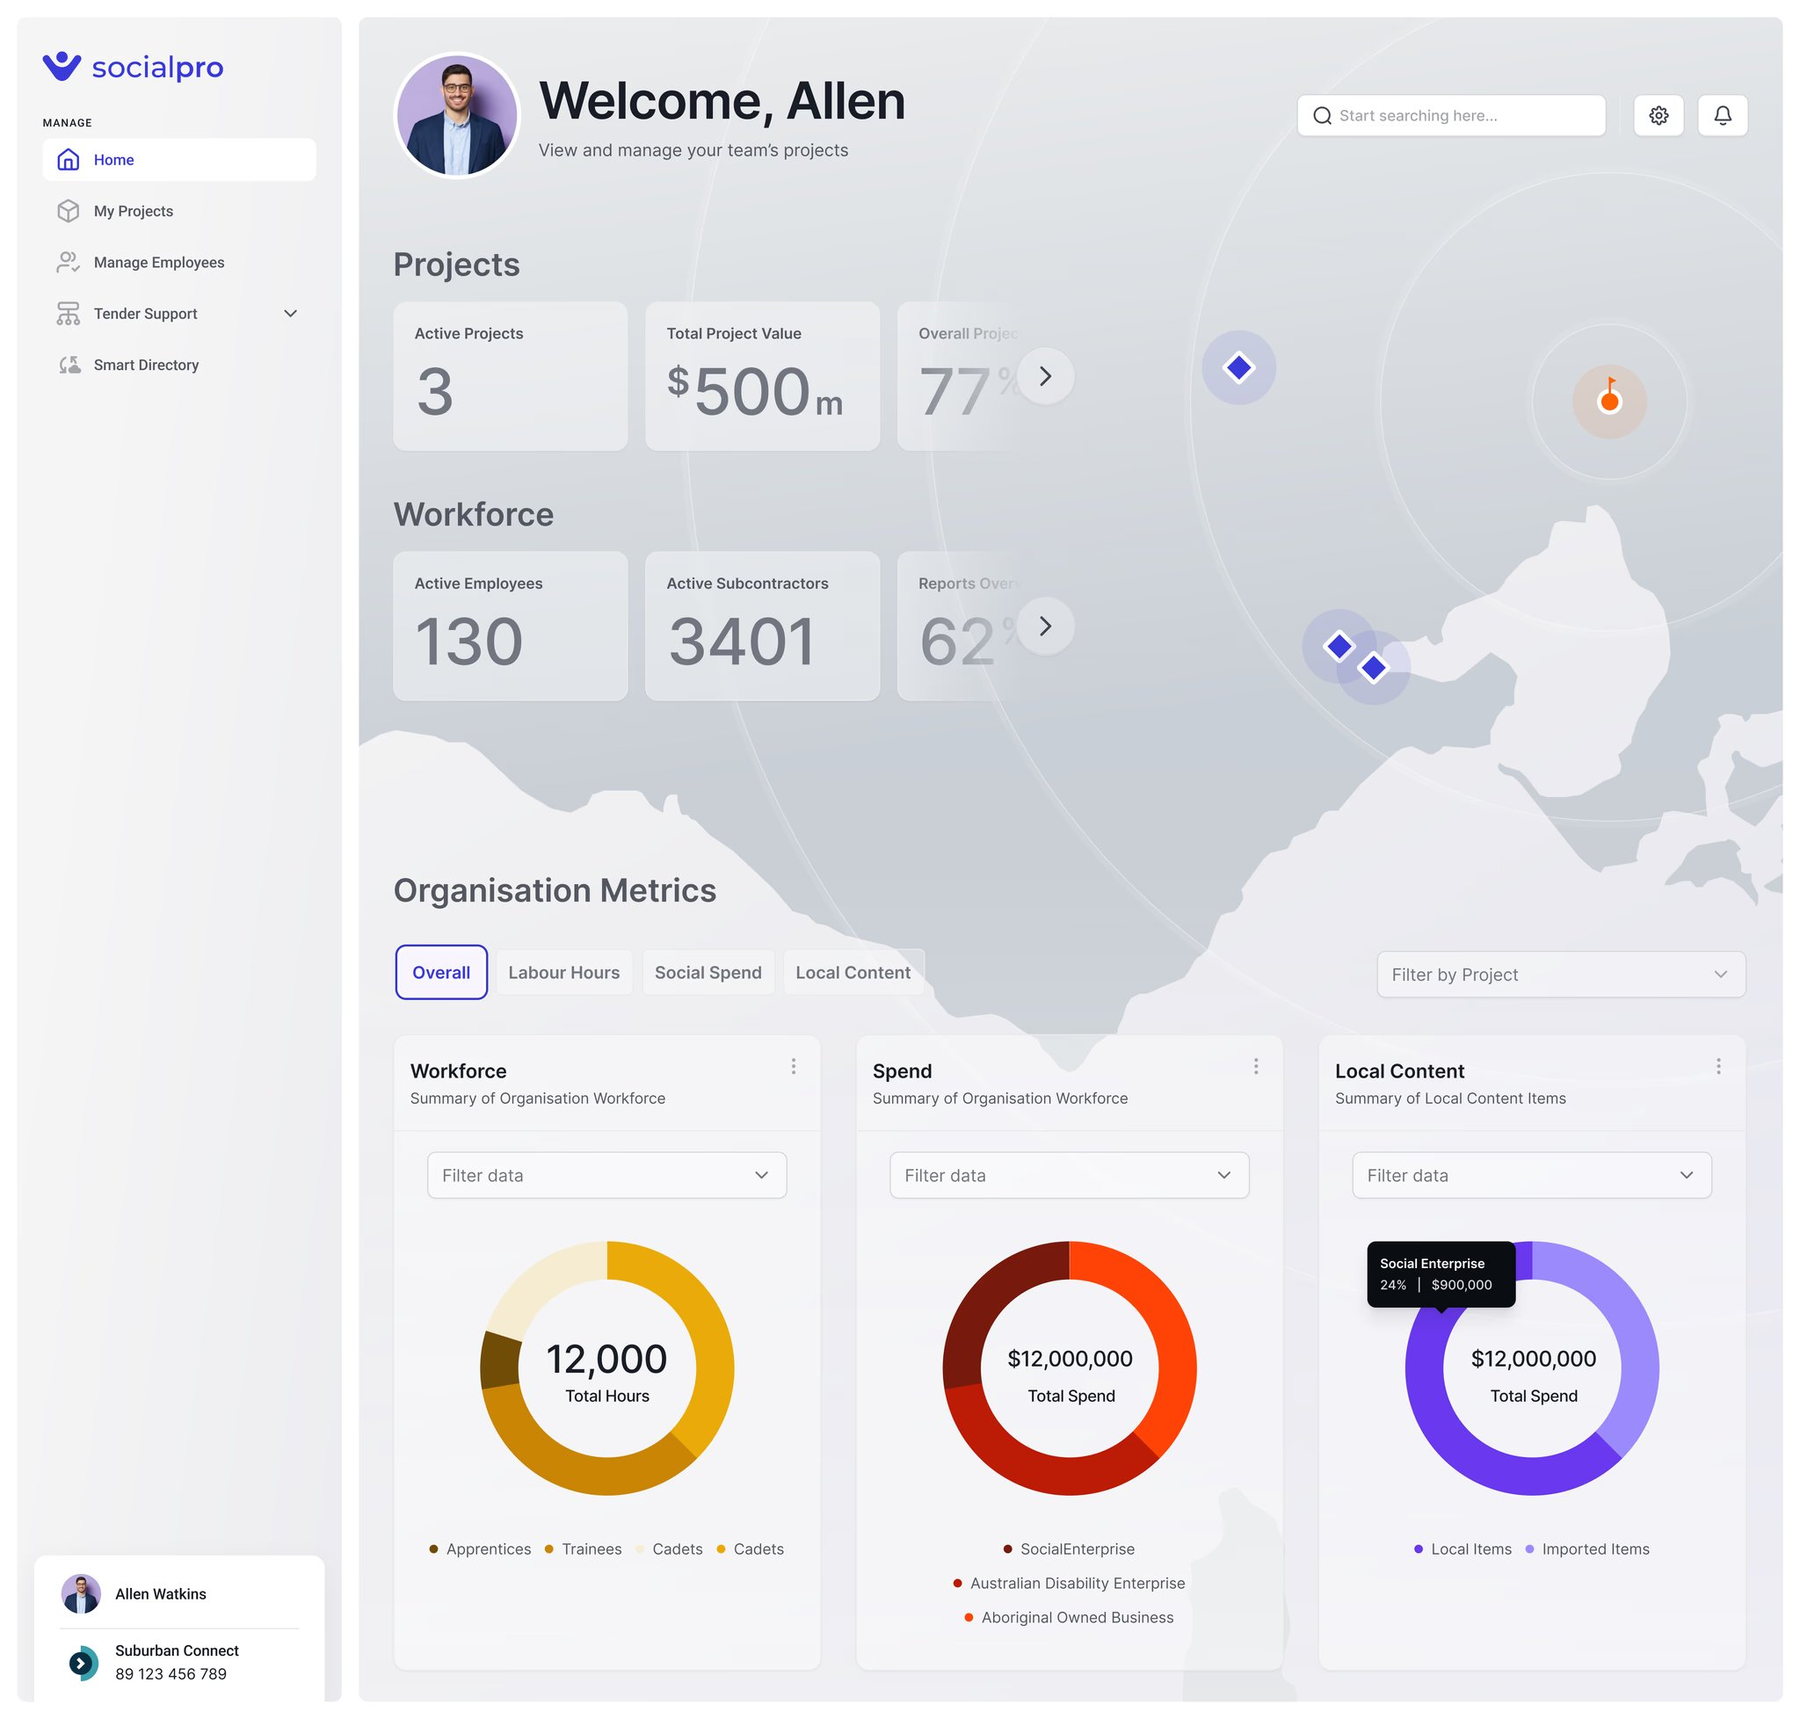Click the socialpro logo

coord(133,67)
